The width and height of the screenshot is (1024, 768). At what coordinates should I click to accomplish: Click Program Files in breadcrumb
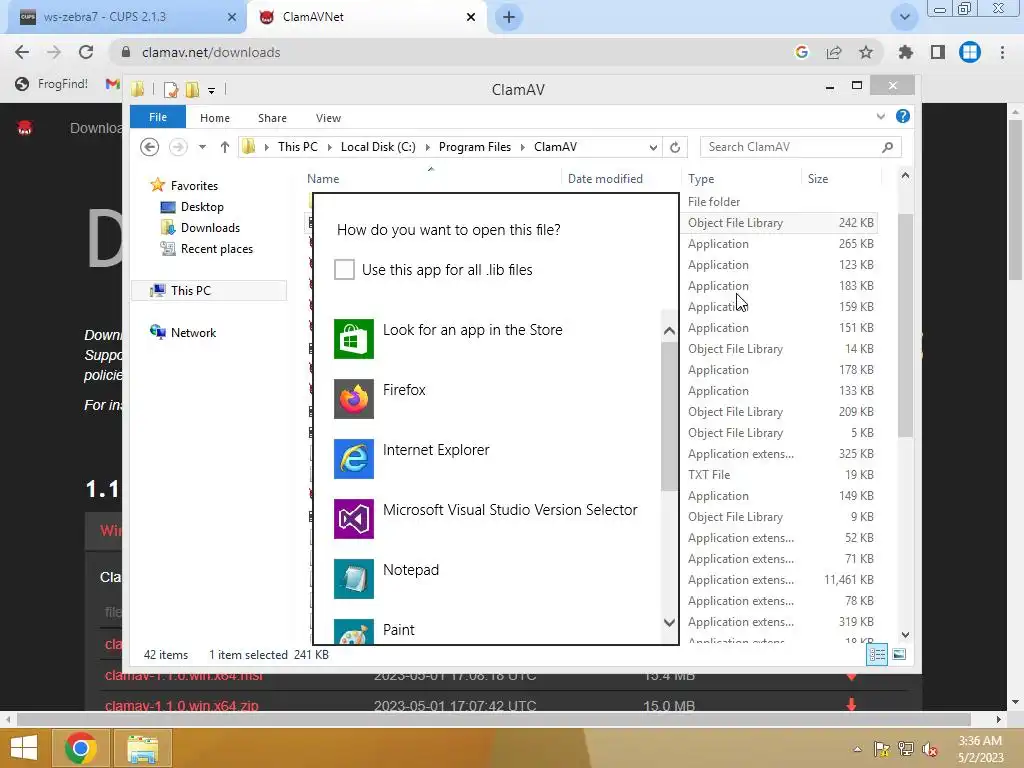coord(475,147)
